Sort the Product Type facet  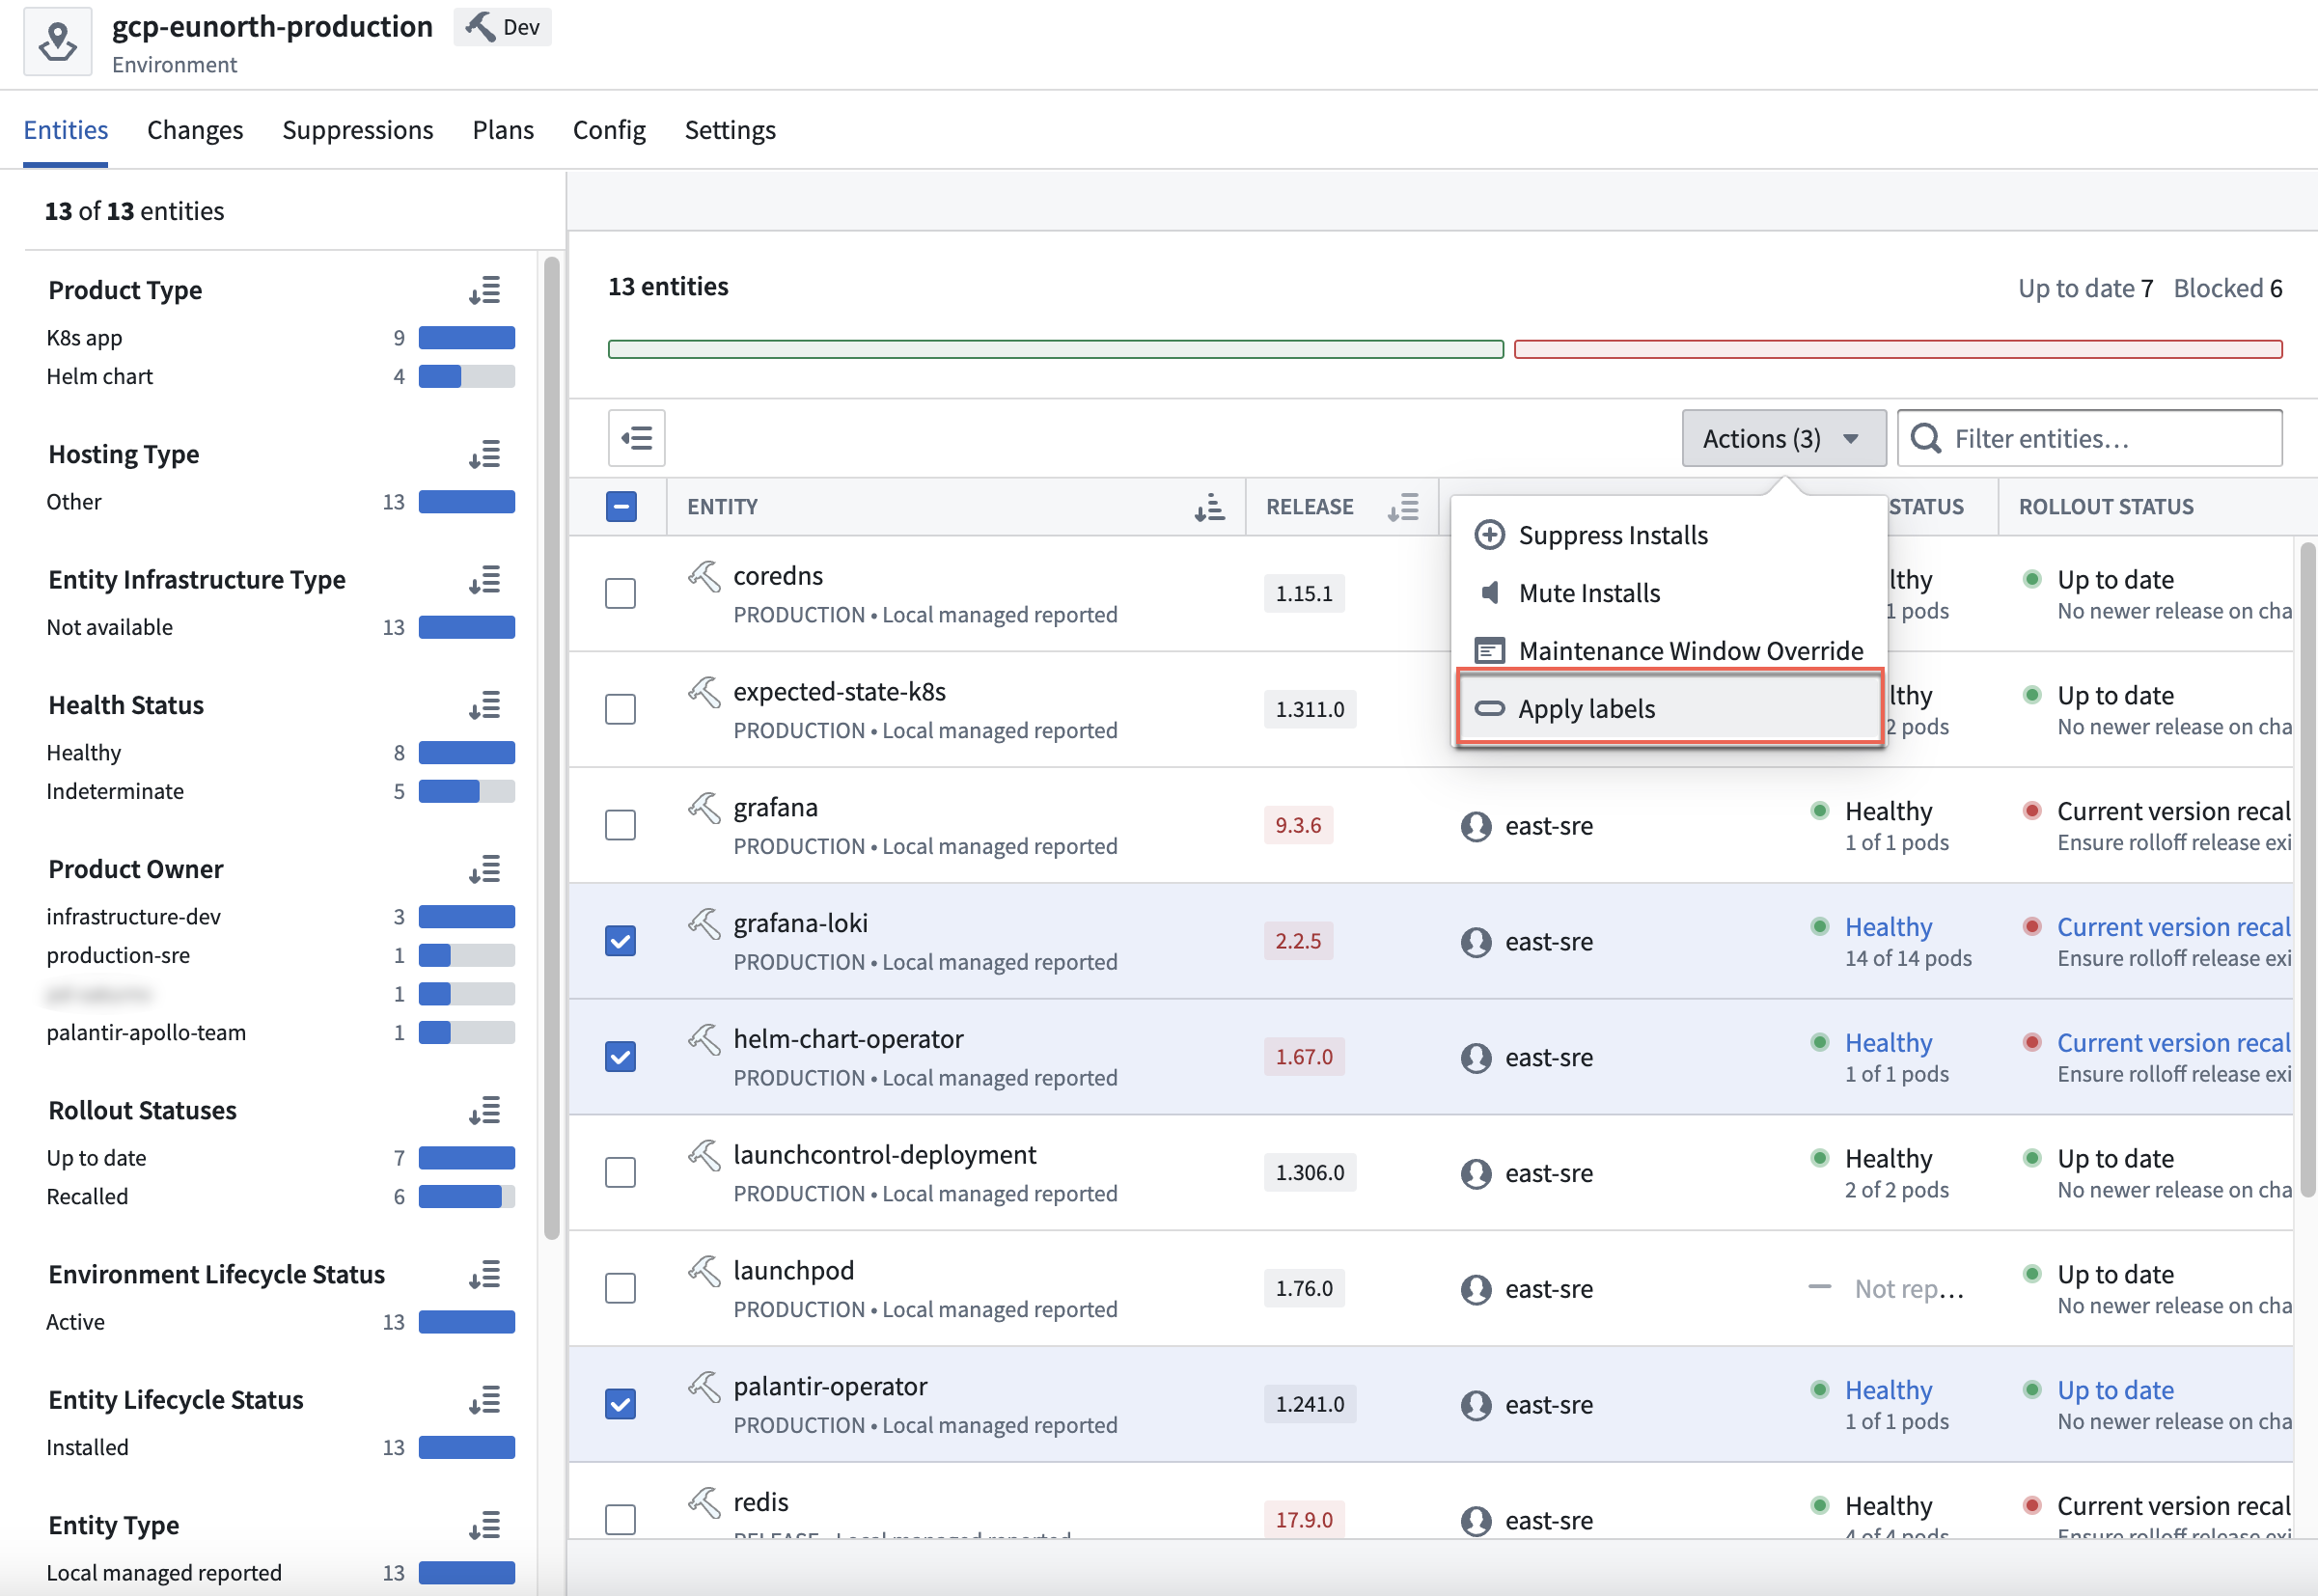[x=485, y=291]
